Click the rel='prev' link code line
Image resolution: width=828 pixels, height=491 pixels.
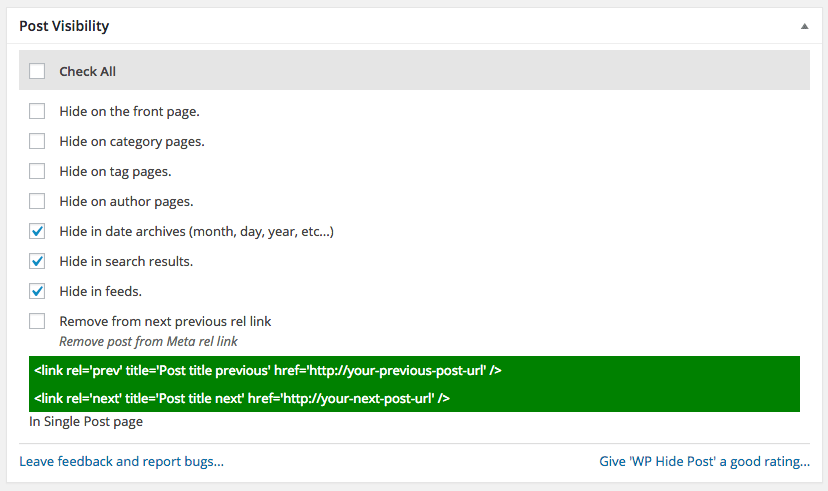coord(267,370)
